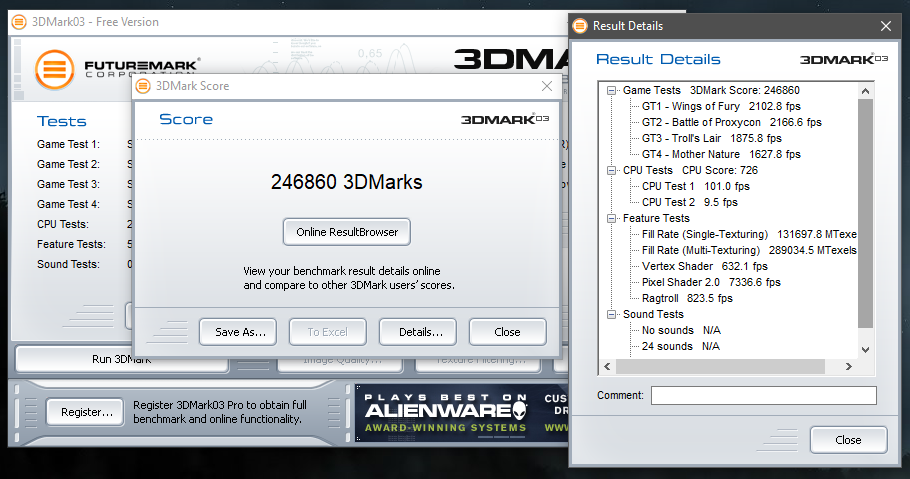Click Close button in Result Details window

[848, 440]
